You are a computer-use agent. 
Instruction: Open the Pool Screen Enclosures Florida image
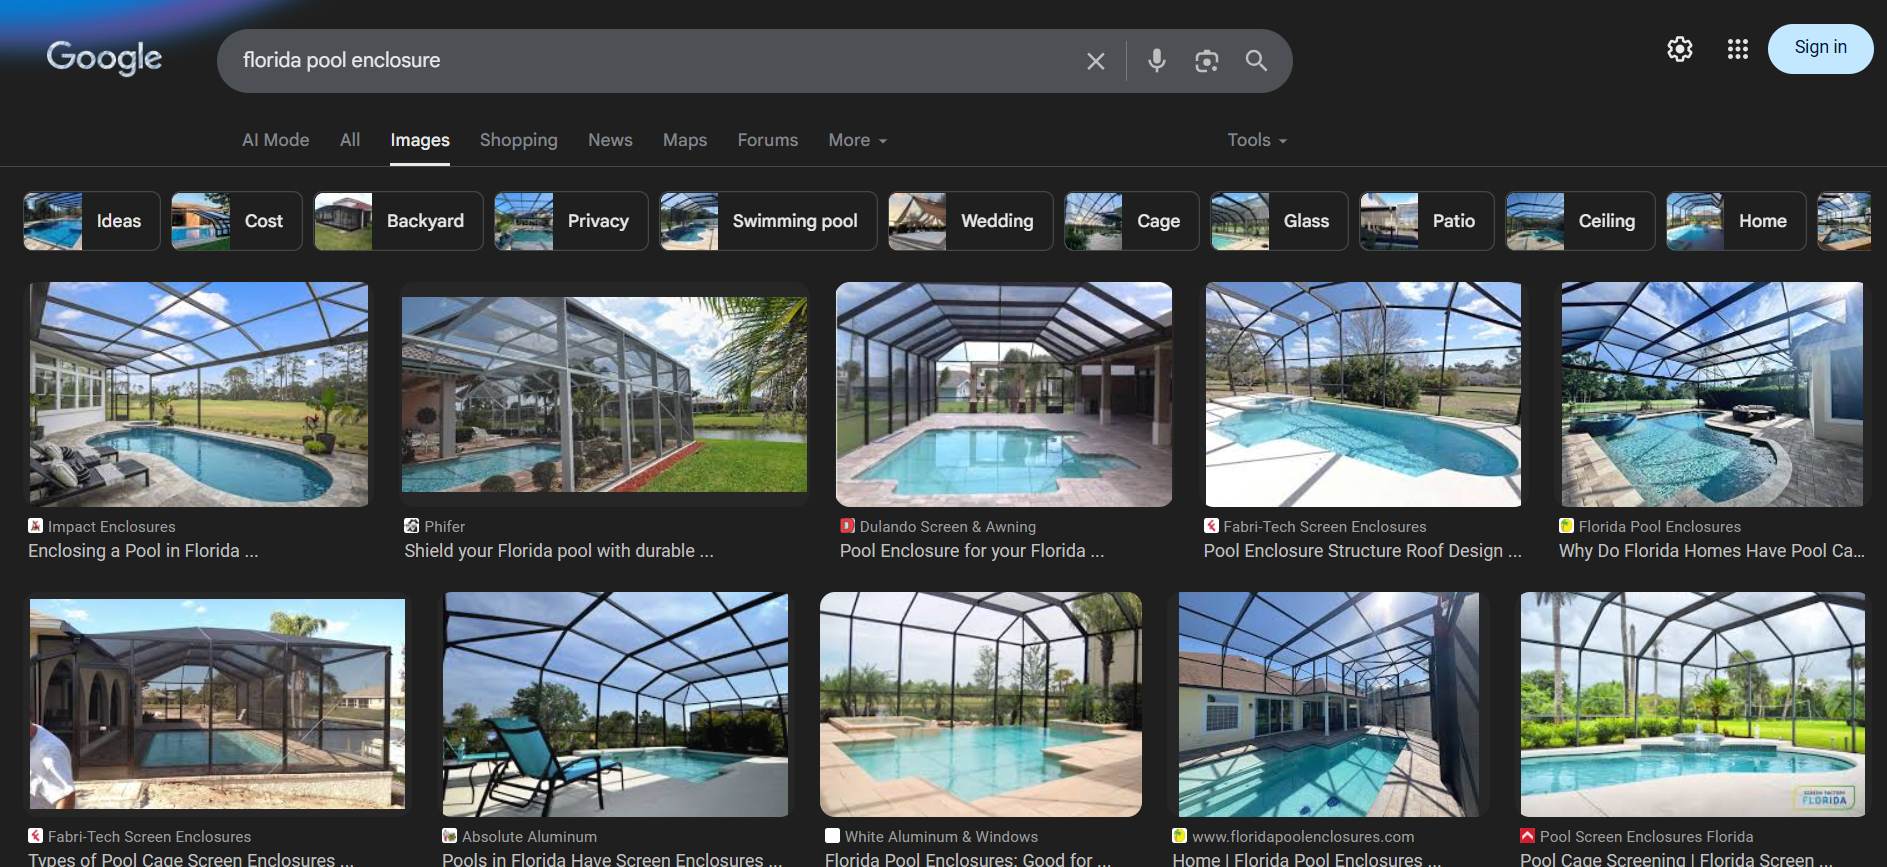click(x=1693, y=704)
